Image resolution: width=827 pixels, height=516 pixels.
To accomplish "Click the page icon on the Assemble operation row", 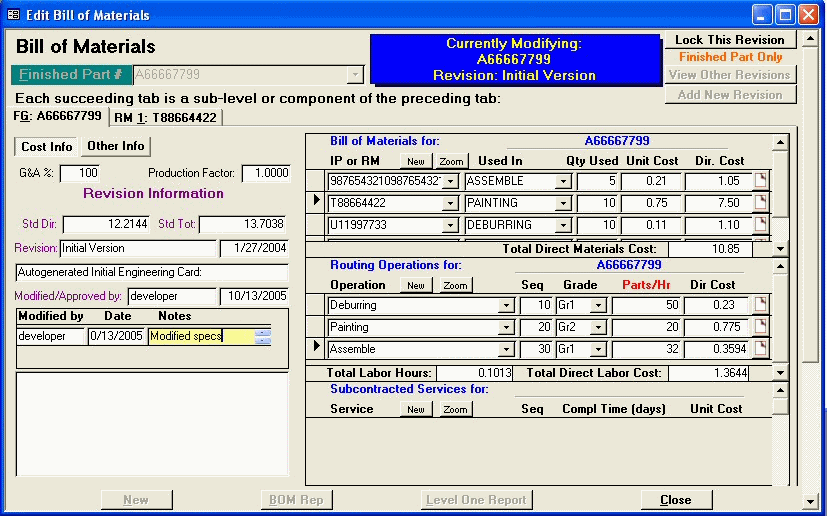I will 761,349.
